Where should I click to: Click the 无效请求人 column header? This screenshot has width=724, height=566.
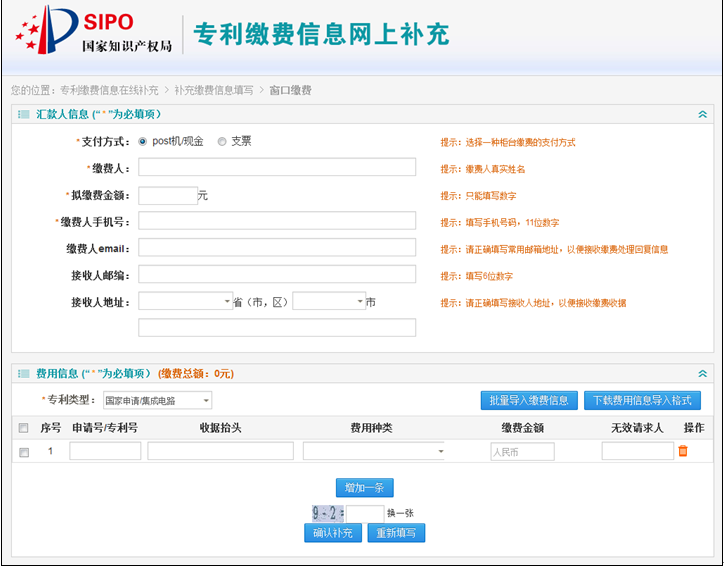637,428
